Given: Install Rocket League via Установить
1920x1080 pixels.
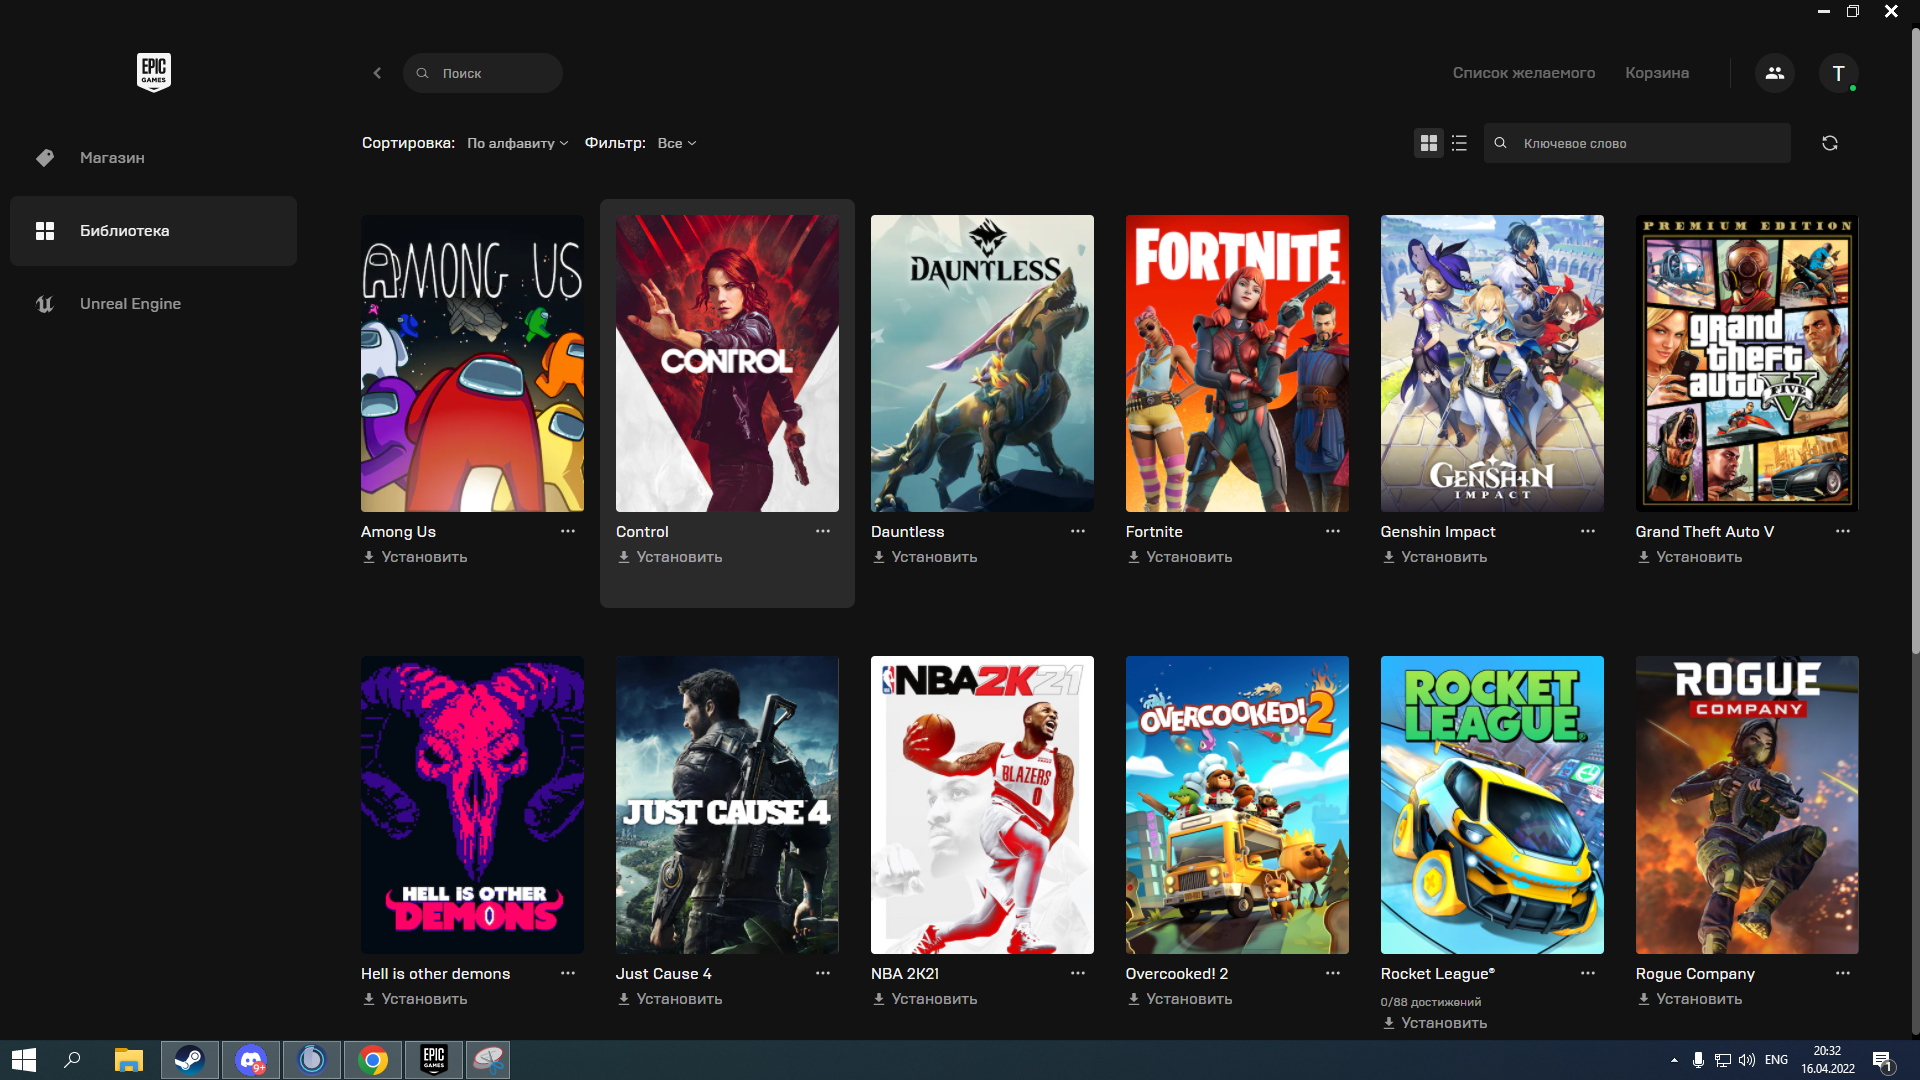Looking at the screenshot, I should (1435, 1023).
